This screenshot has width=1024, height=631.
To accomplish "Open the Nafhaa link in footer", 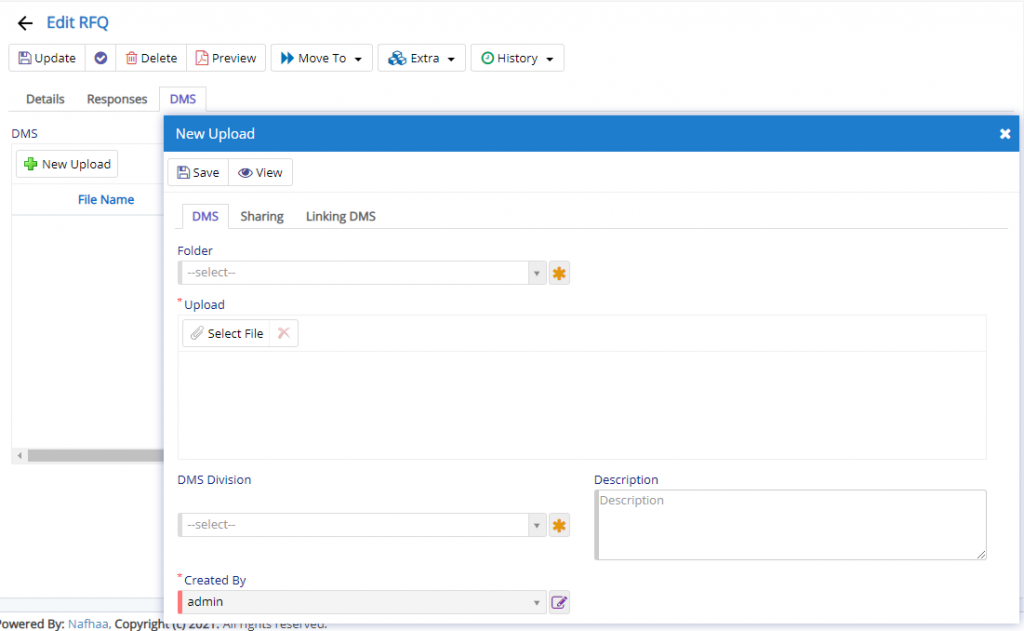I will point(88,624).
